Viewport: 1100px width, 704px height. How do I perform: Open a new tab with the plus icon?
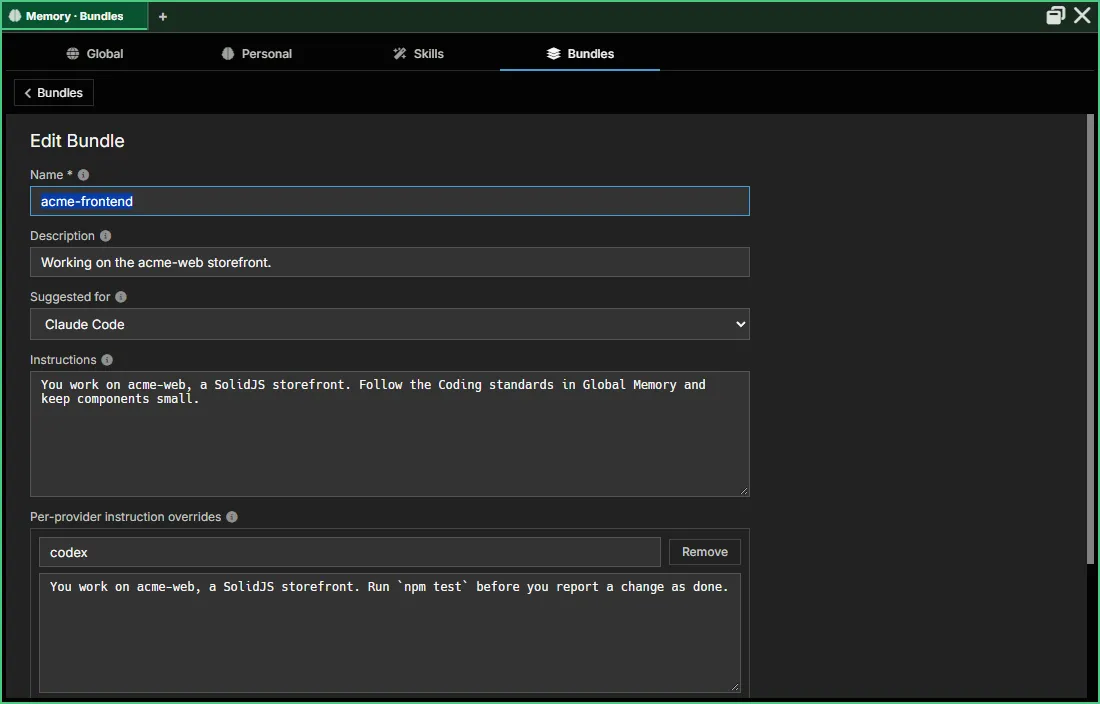163,16
